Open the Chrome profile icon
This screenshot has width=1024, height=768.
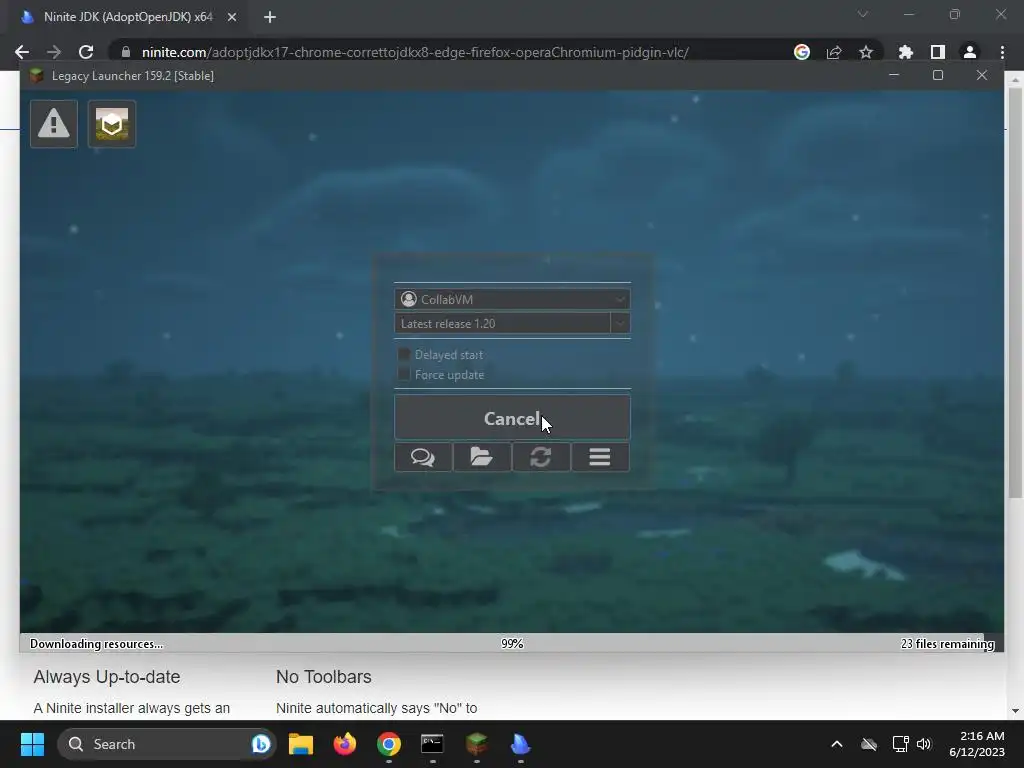tap(970, 52)
